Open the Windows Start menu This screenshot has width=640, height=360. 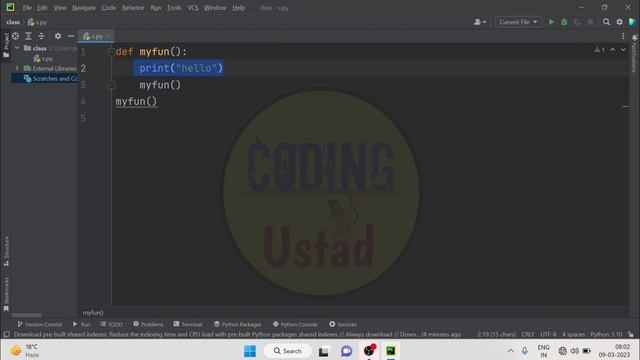click(250, 351)
